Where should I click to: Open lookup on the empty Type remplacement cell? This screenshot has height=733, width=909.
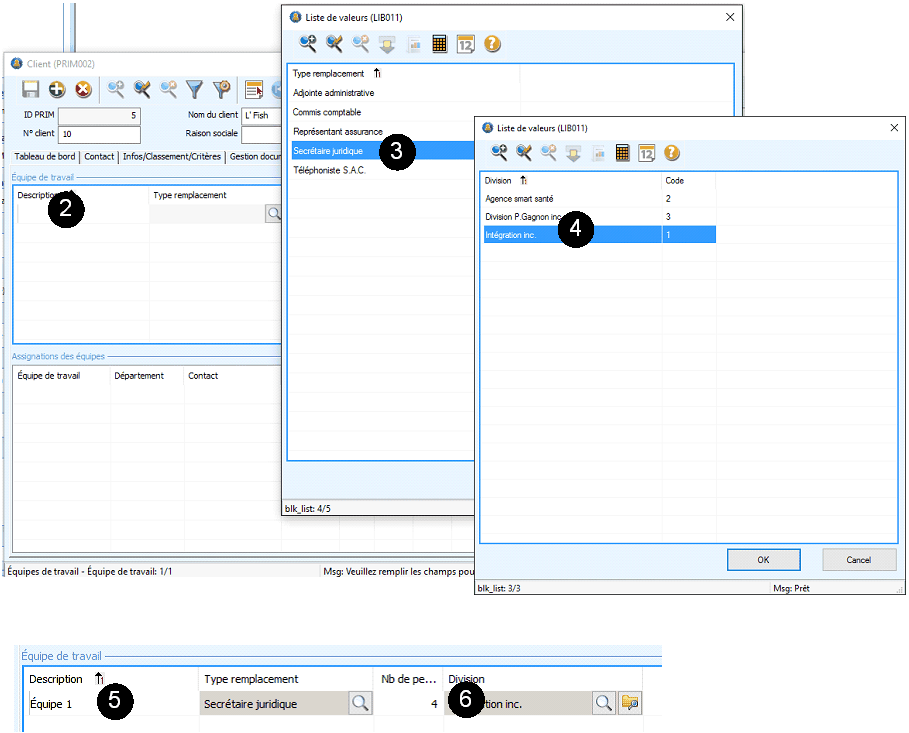272,213
